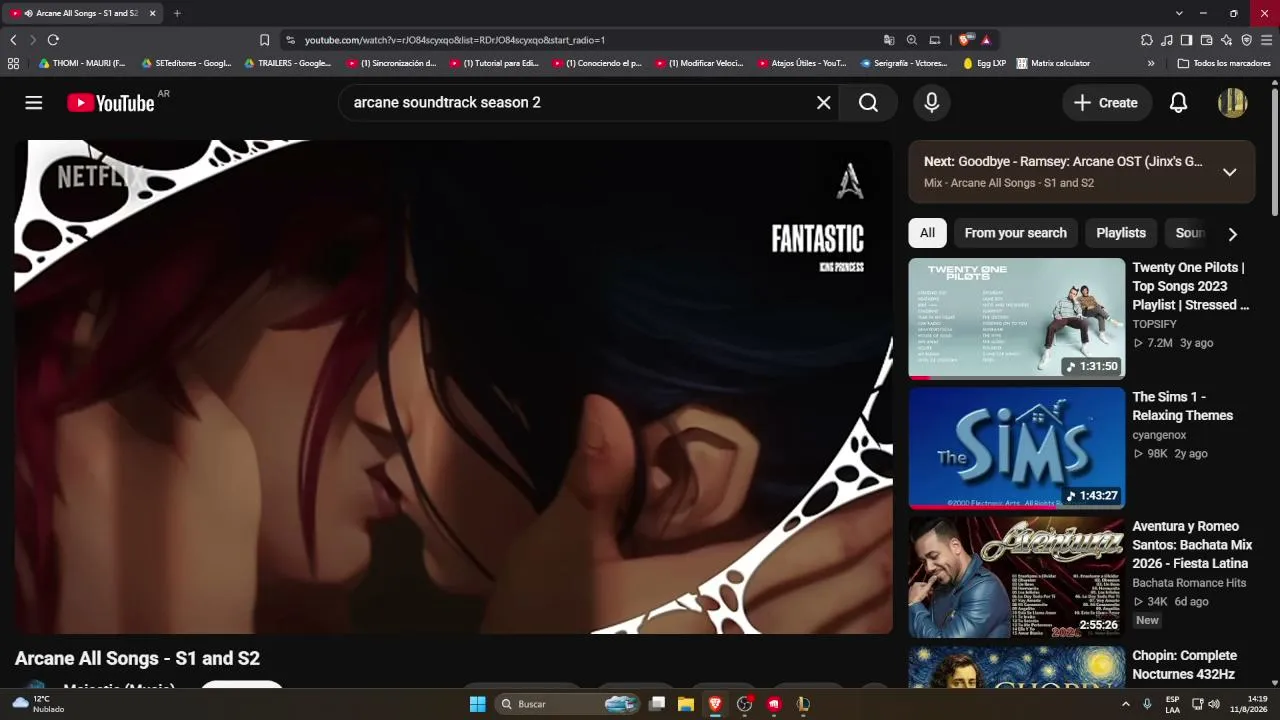Close the Arcane All Songs tab
This screenshot has width=1280, height=720.
(x=153, y=13)
